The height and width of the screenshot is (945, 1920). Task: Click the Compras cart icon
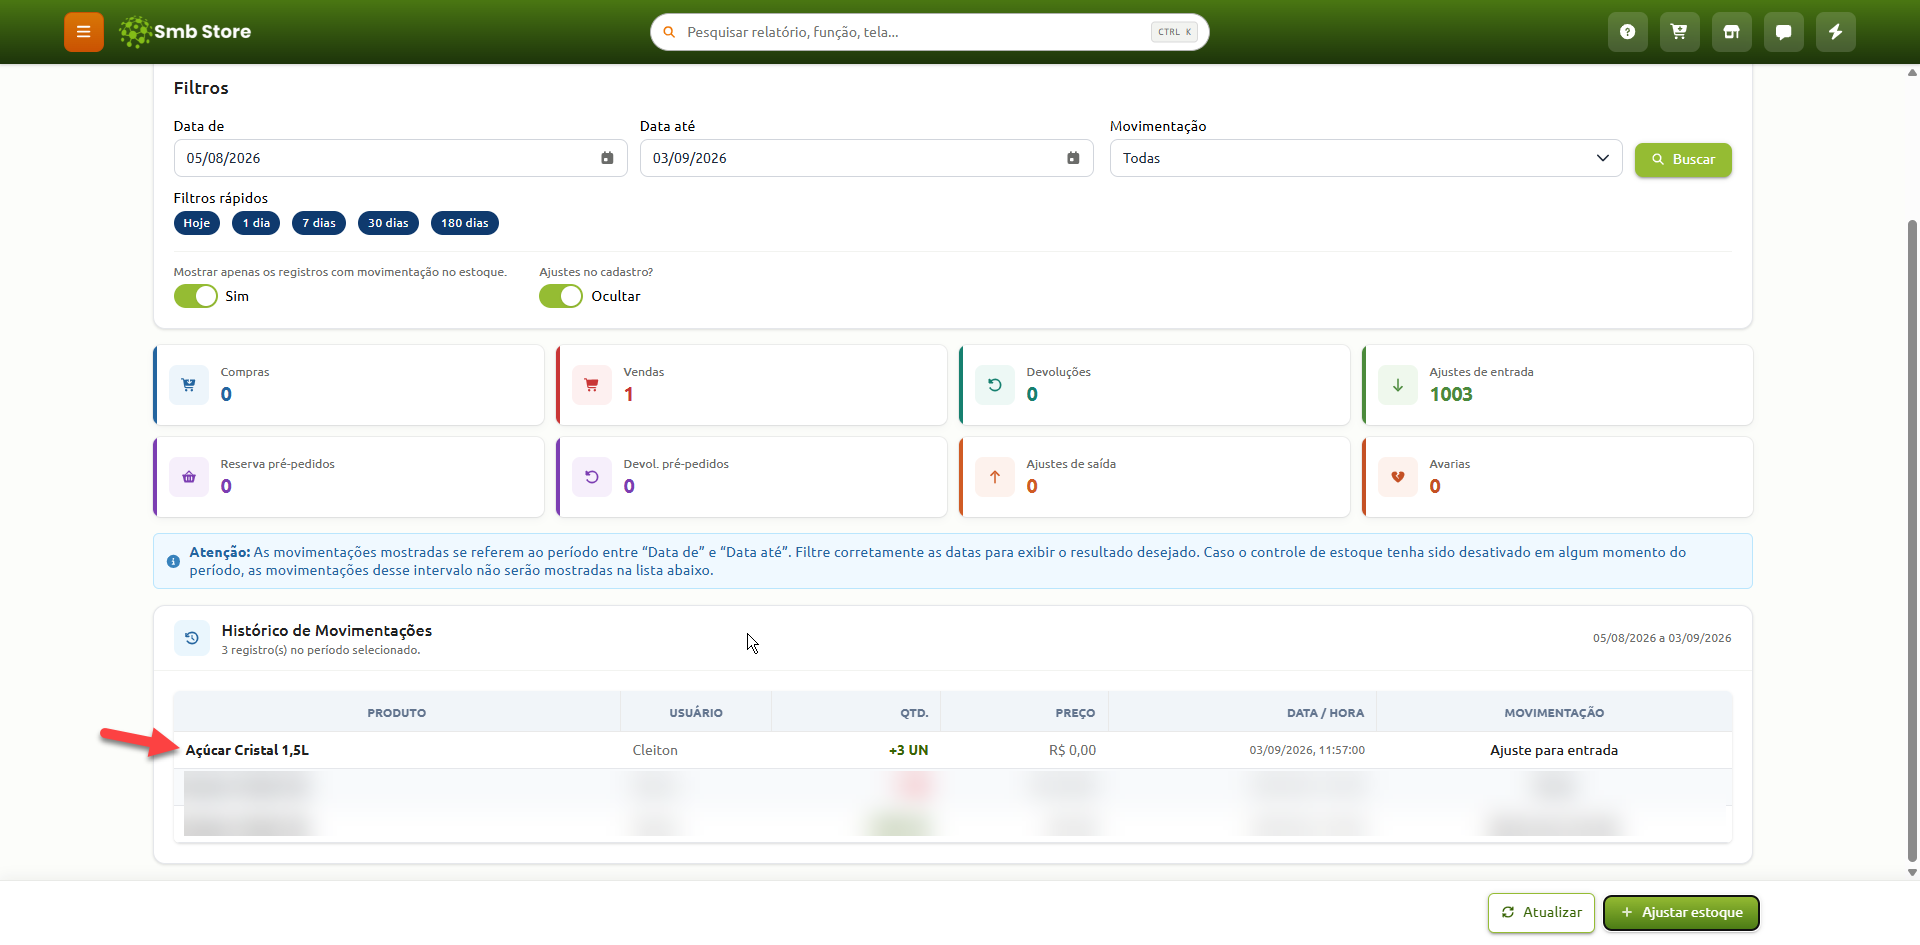pyautogui.click(x=189, y=385)
